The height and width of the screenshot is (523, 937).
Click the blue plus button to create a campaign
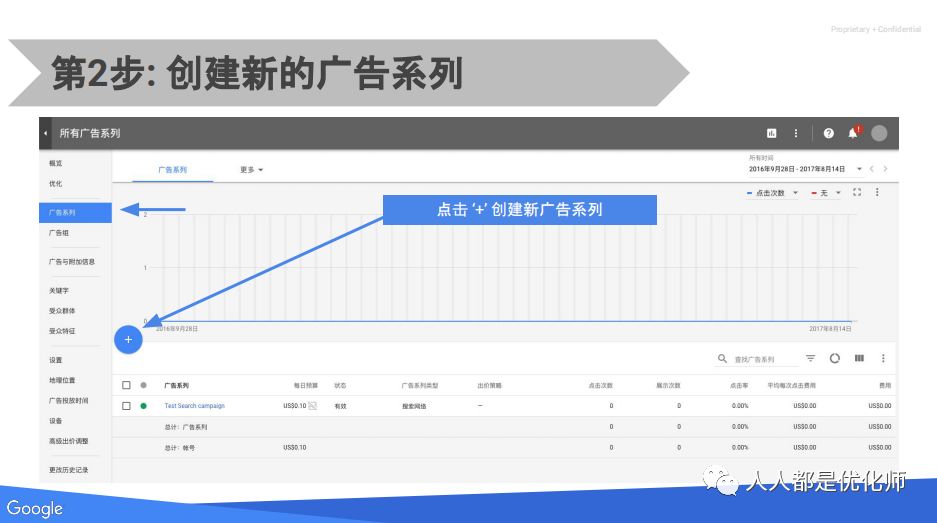[x=128, y=340]
